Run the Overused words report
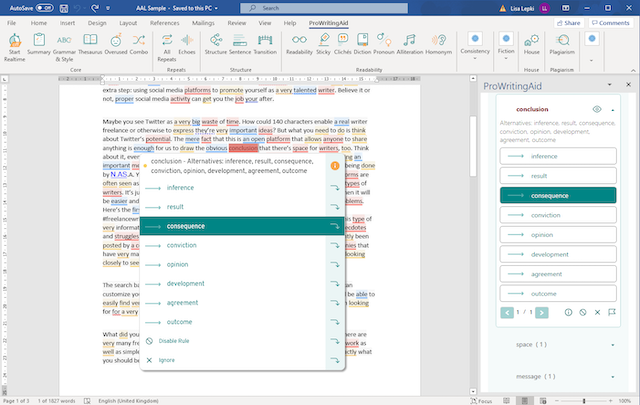The image size is (640, 405). click(116, 44)
